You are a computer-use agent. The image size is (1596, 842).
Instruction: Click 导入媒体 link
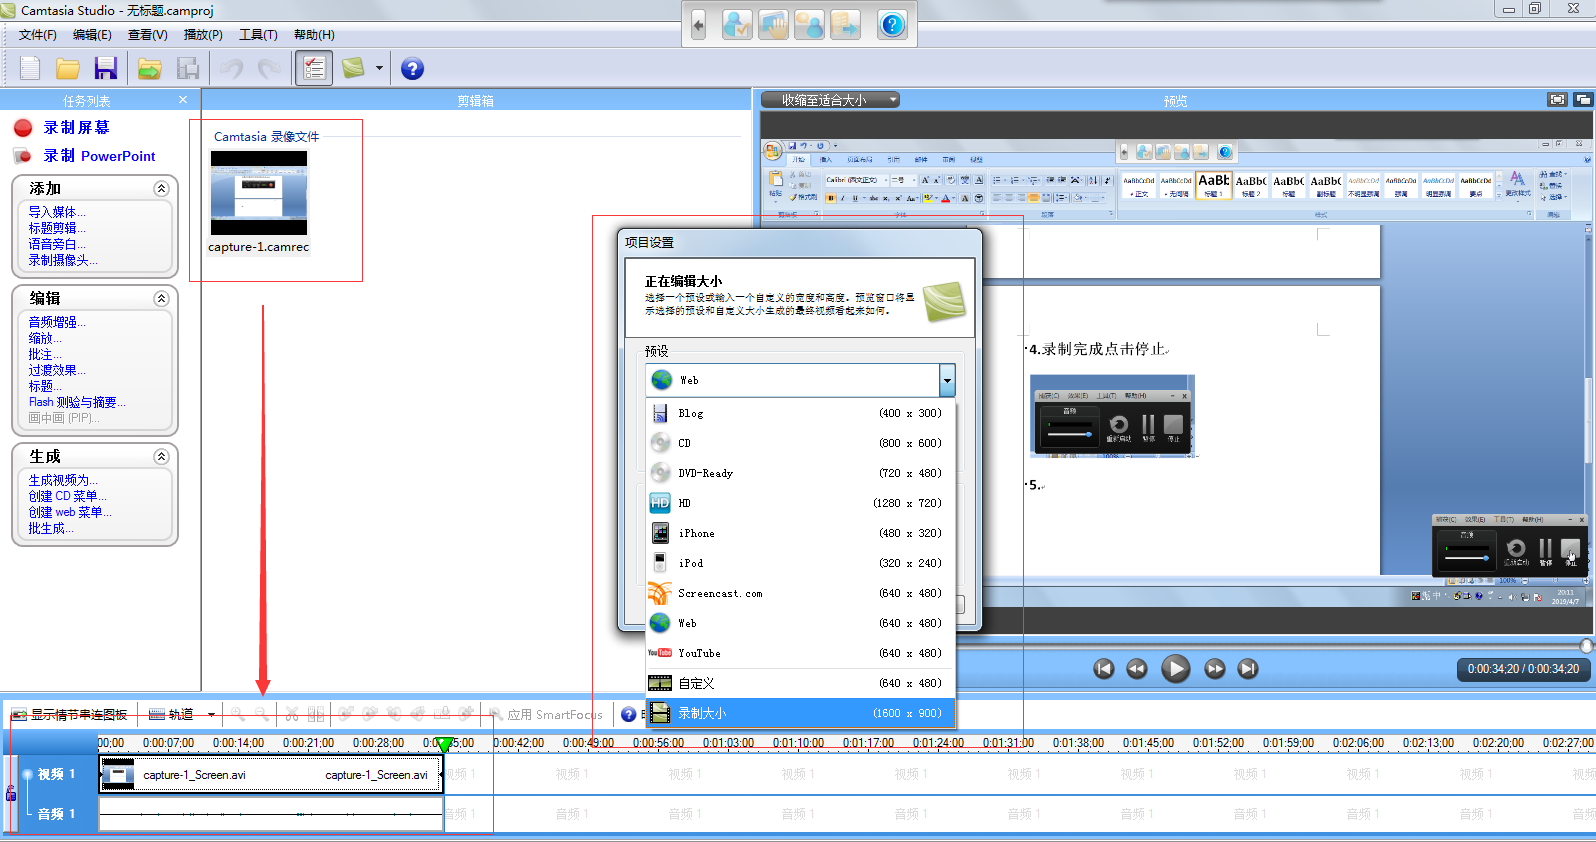tap(57, 212)
